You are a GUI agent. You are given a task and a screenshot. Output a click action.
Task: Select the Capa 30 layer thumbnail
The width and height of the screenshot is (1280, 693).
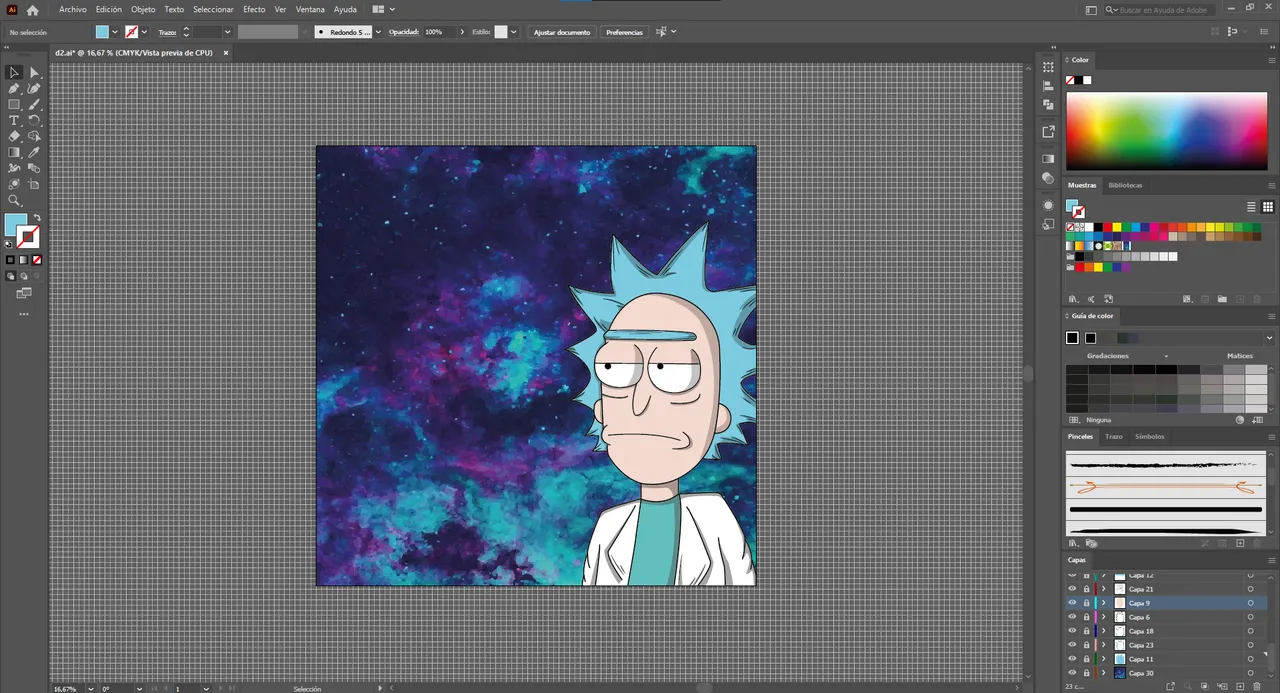1120,673
